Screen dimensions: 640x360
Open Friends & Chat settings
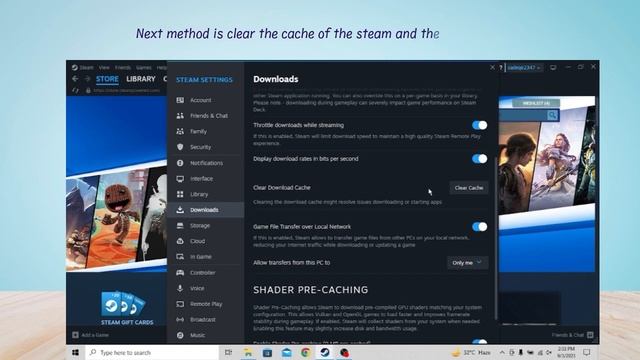(x=205, y=116)
